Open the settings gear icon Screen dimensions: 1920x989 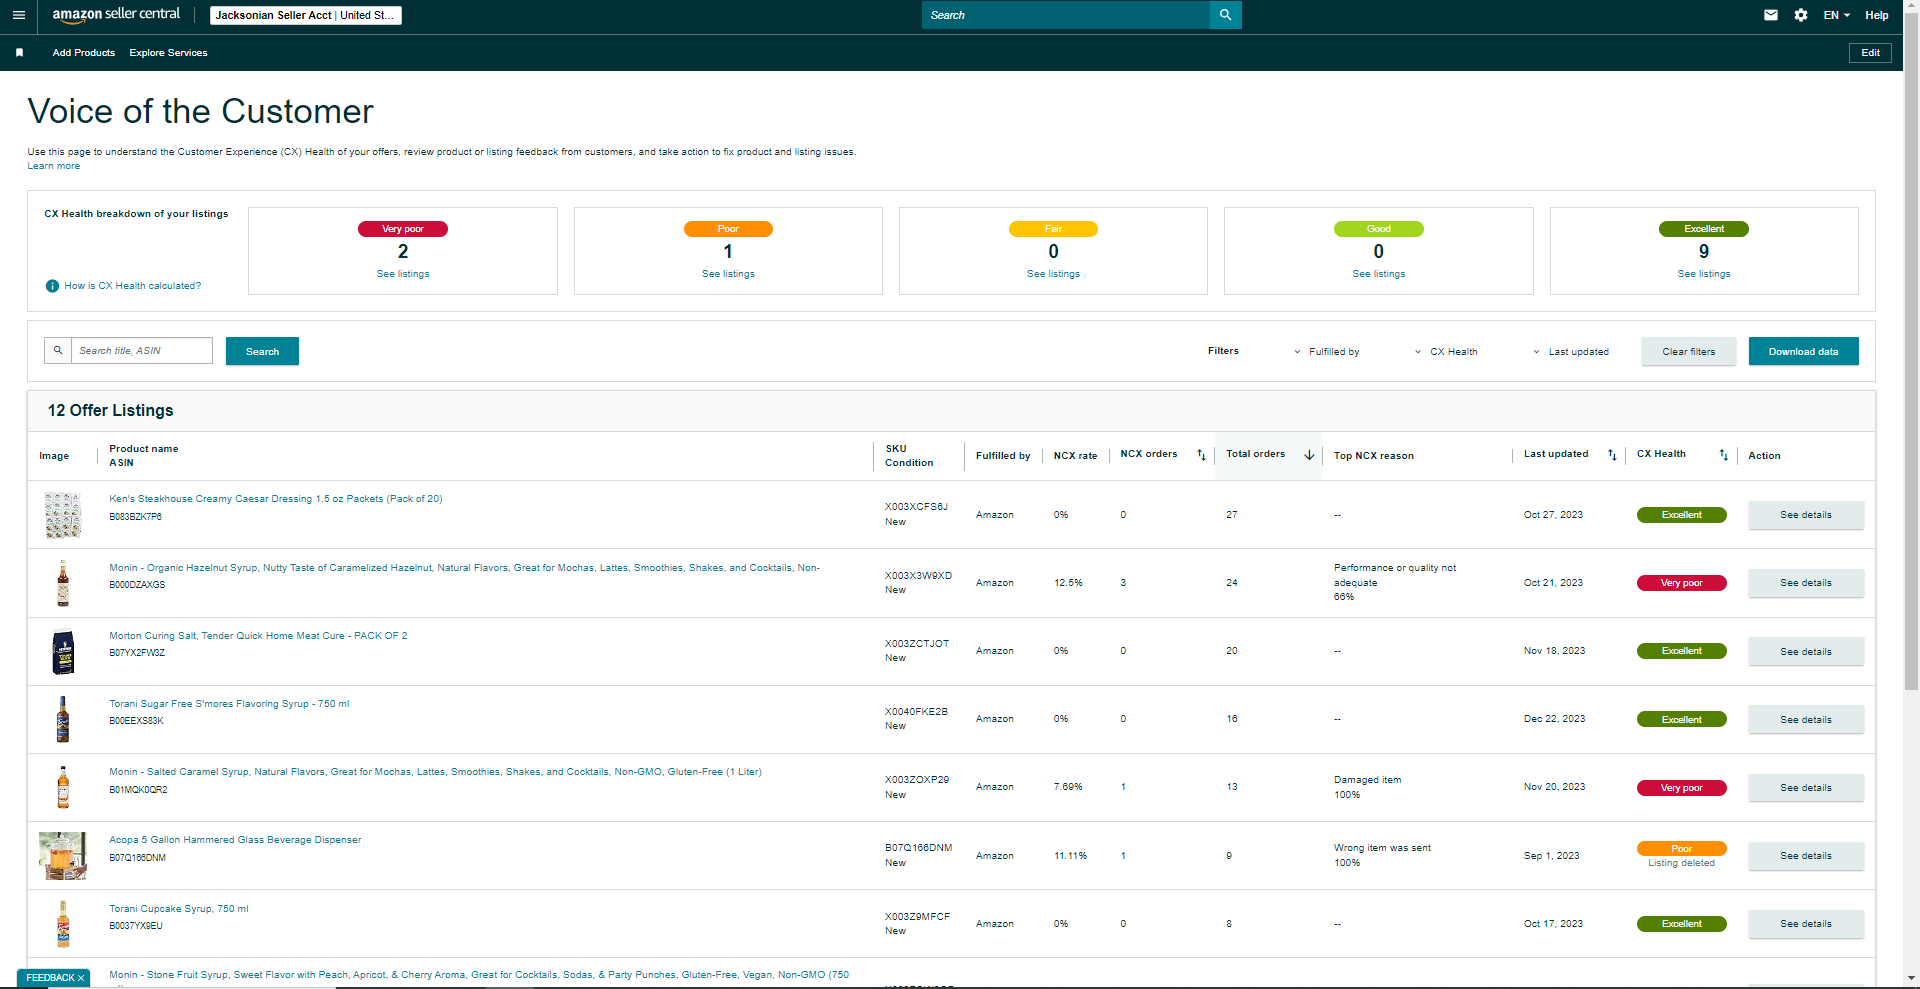point(1801,15)
